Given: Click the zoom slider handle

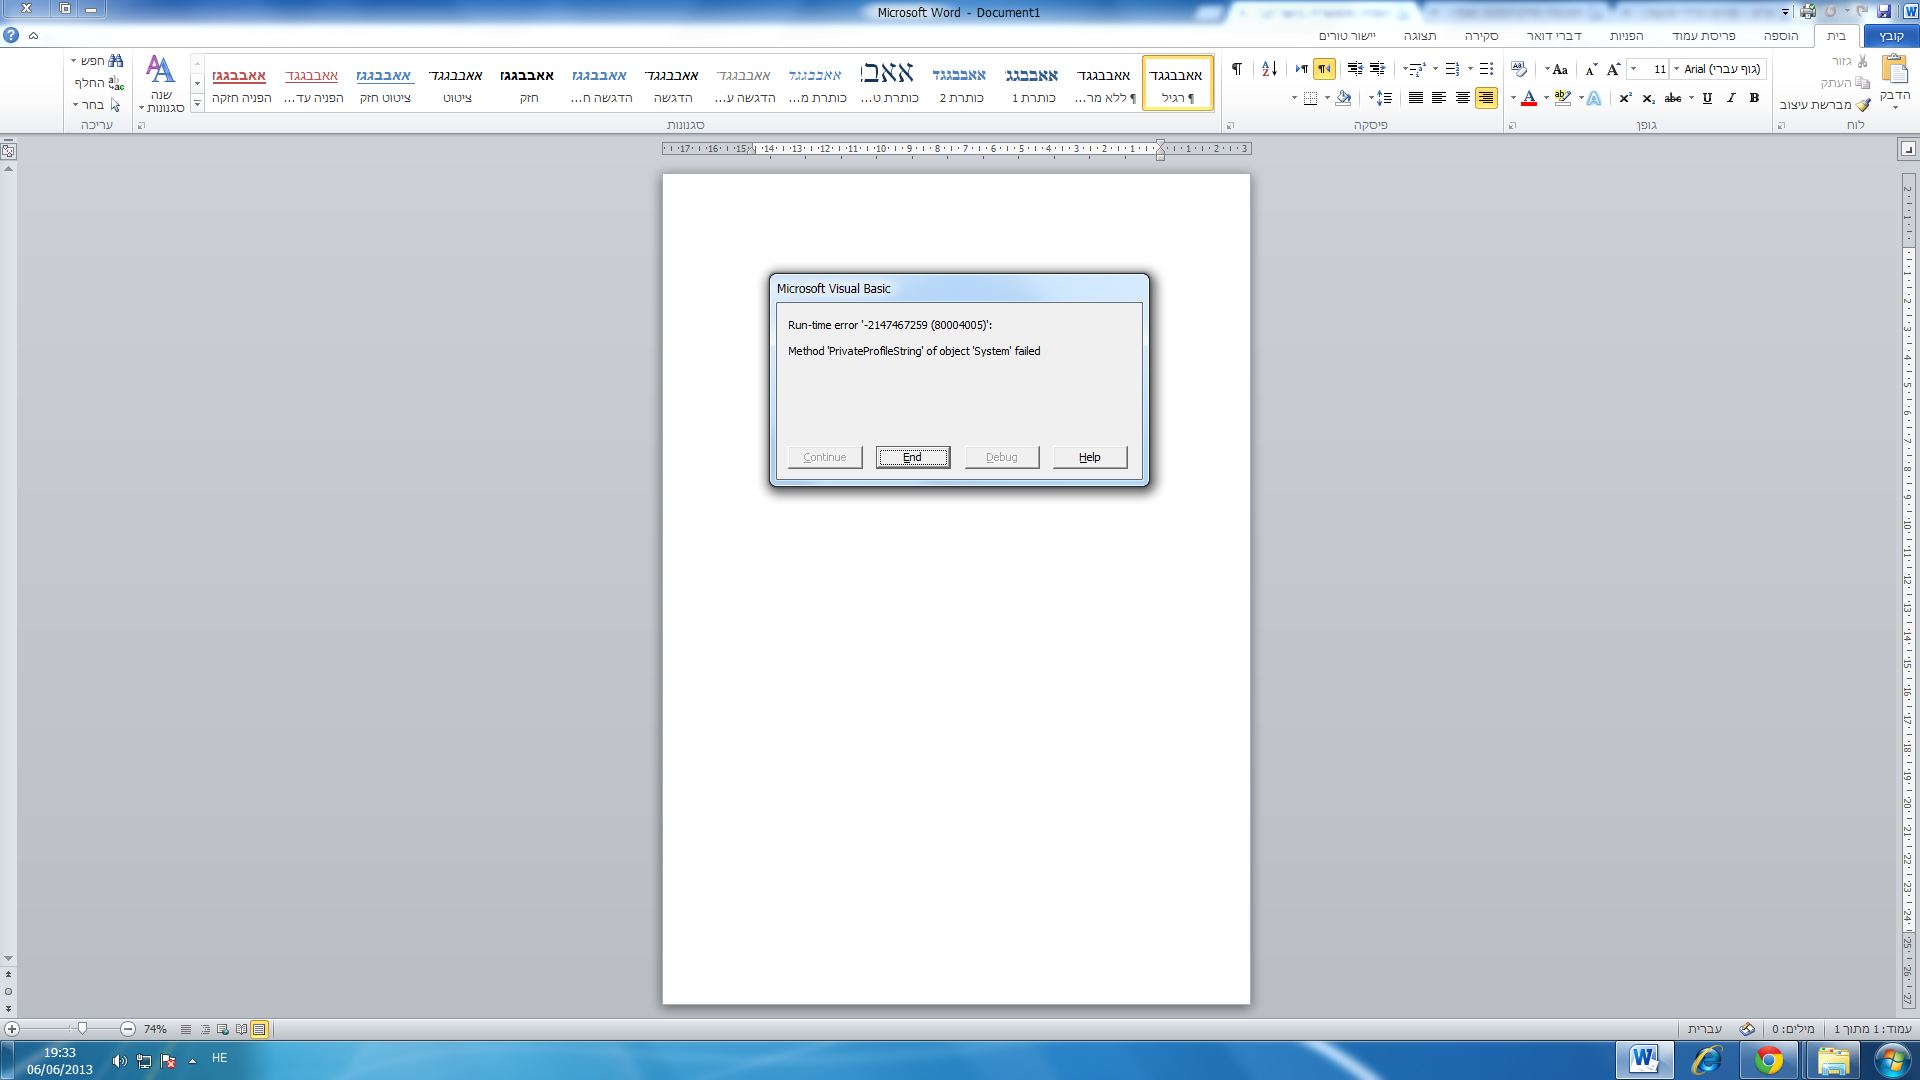Looking at the screenshot, I should click(83, 1028).
